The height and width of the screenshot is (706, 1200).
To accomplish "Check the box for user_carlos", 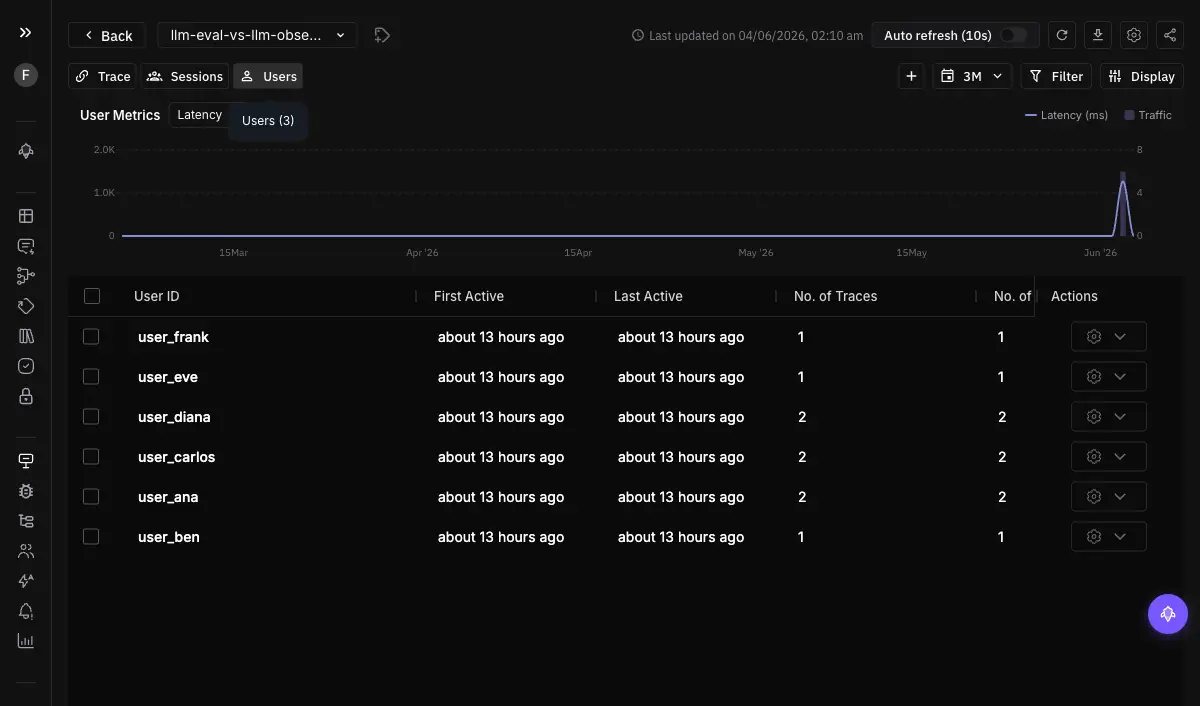I will click(x=91, y=457).
